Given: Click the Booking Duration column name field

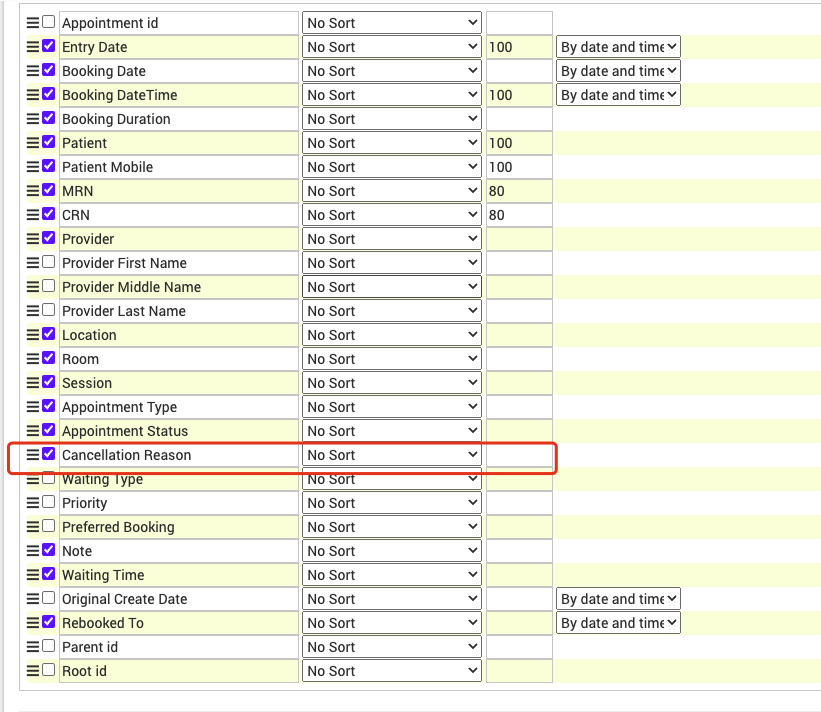Looking at the screenshot, I should pyautogui.click(x=179, y=119).
